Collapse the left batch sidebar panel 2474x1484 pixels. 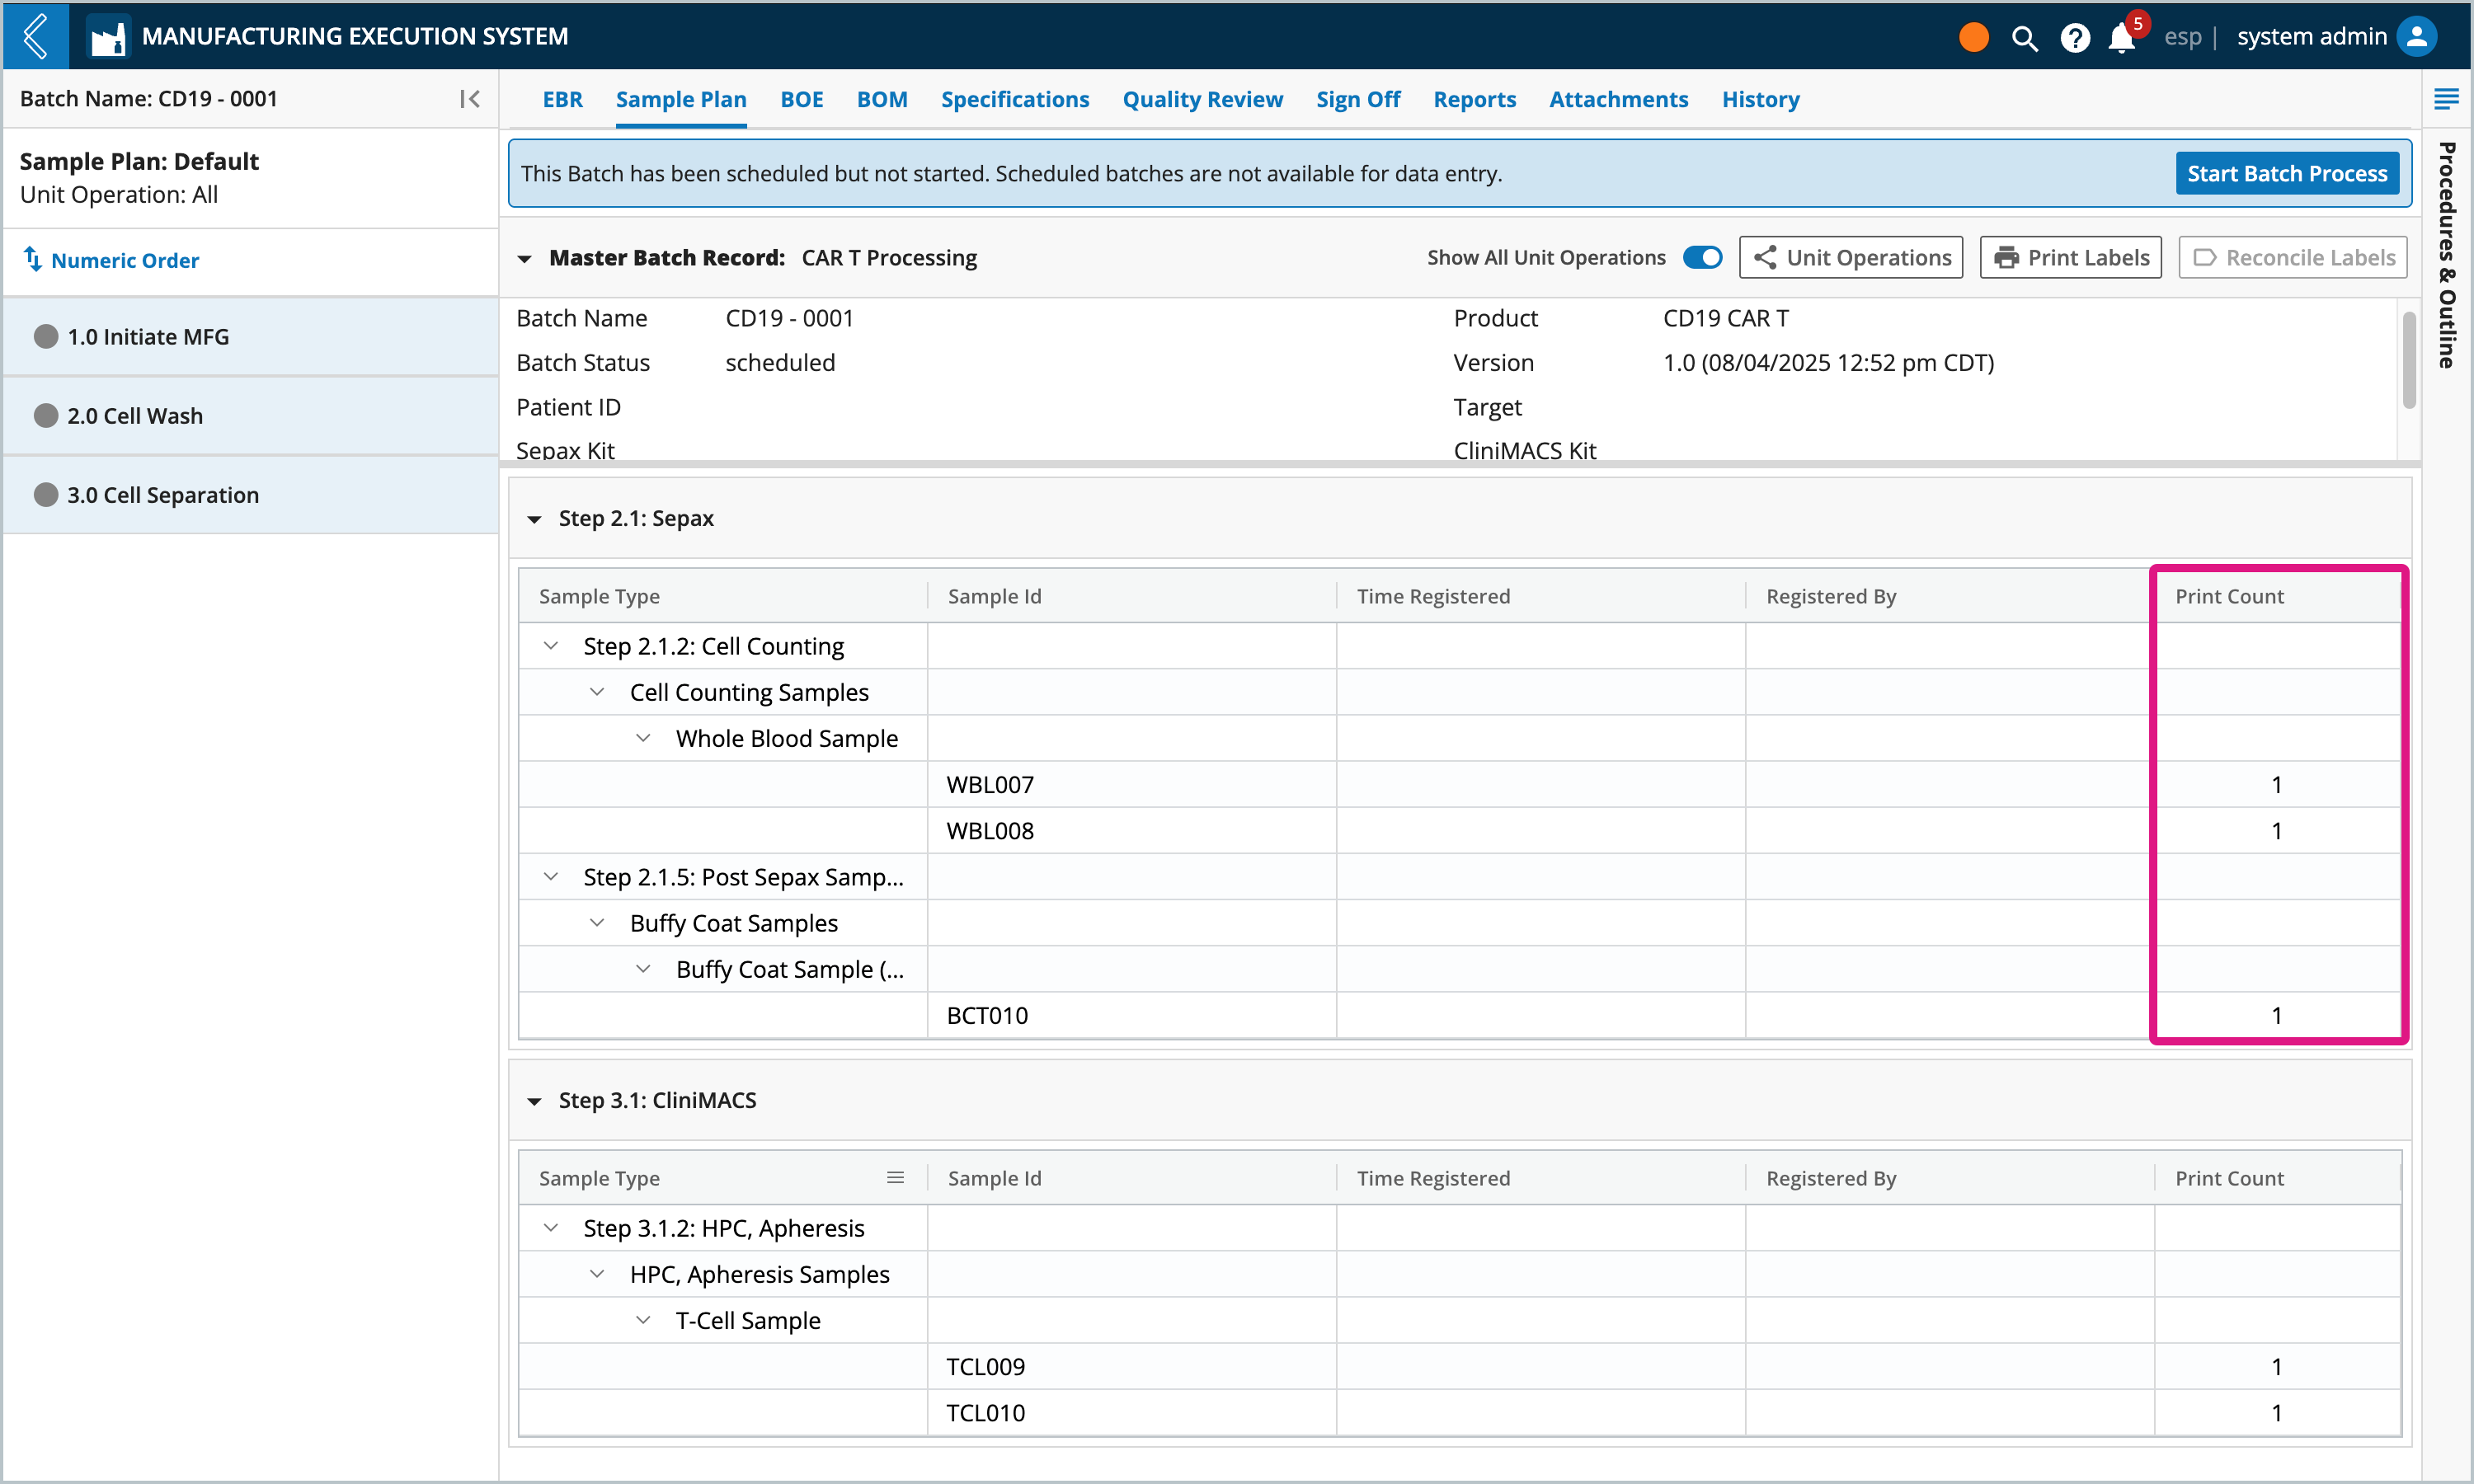point(469,99)
